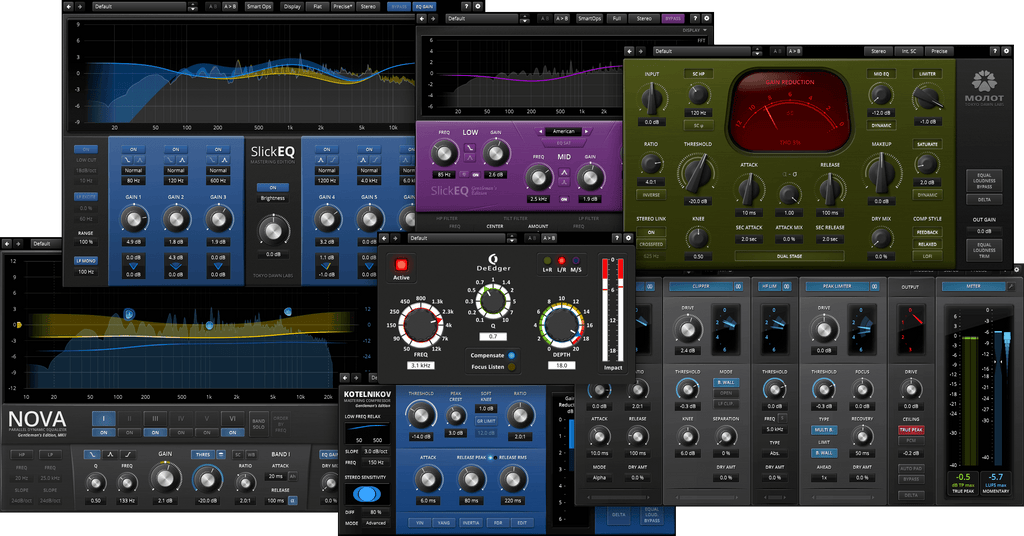This screenshot has height=536, width=1024.
Task: Open SlickEQ Mastering Default preset dropdown
Action: click(x=140, y=7)
